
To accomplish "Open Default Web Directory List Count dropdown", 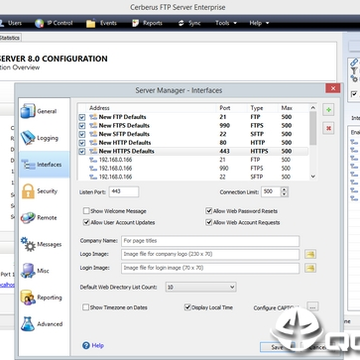I will point(201,287).
